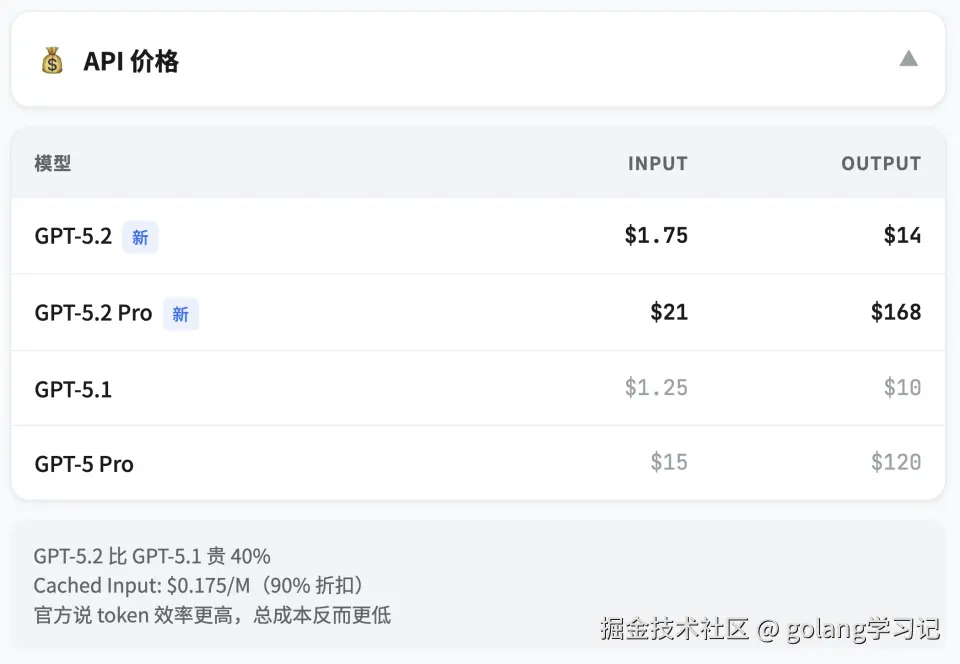Collapse the API 价格 panel arrow
The width and height of the screenshot is (960, 664).
(908, 59)
